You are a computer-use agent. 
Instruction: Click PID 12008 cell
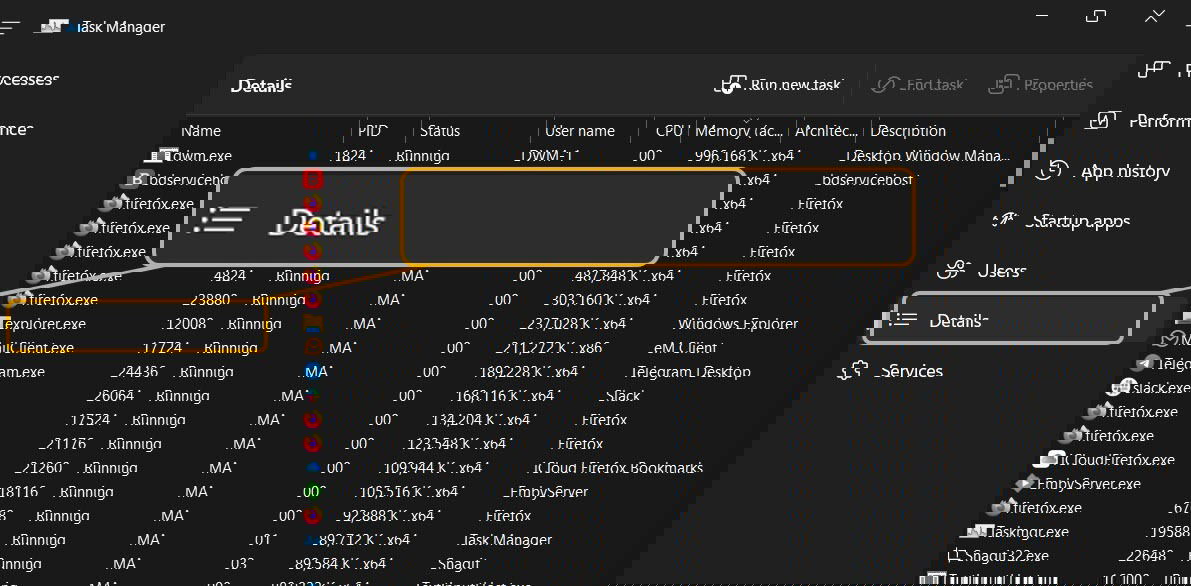[191, 324]
